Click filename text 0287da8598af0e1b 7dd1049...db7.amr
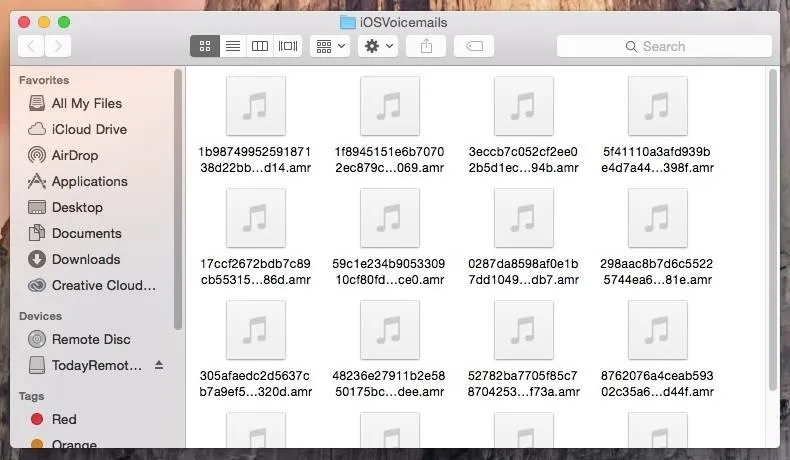Image resolution: width=790 pixels, height=460 pixels. (523, 272)
